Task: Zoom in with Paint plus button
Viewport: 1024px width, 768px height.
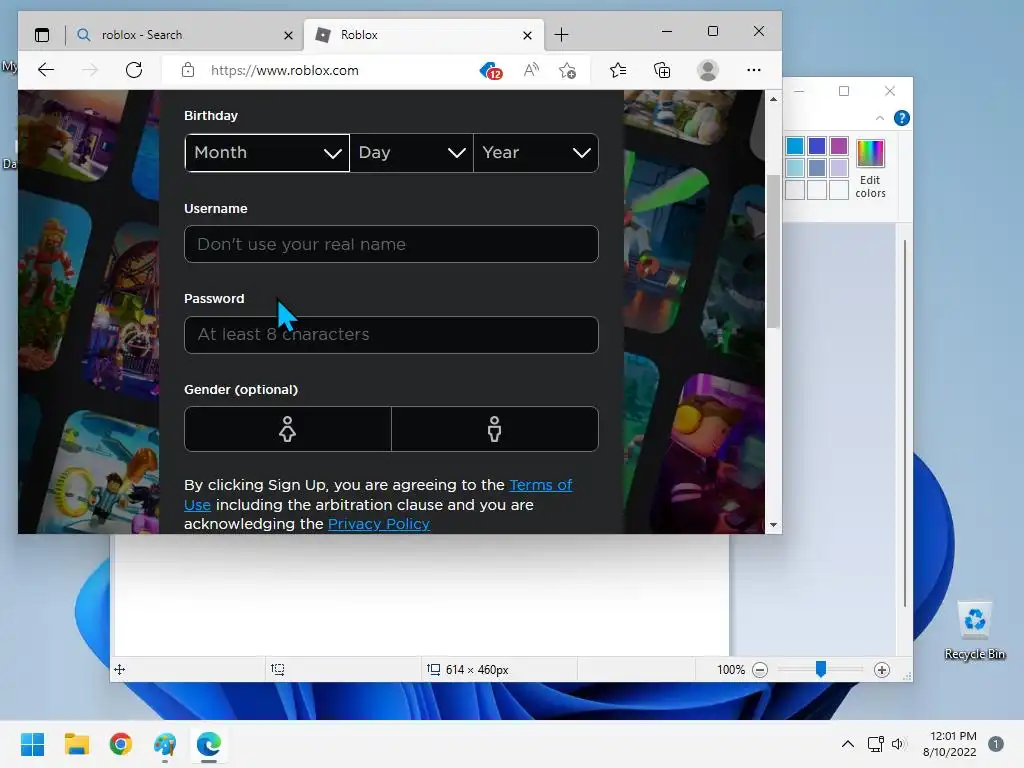Action: point(882,669)
